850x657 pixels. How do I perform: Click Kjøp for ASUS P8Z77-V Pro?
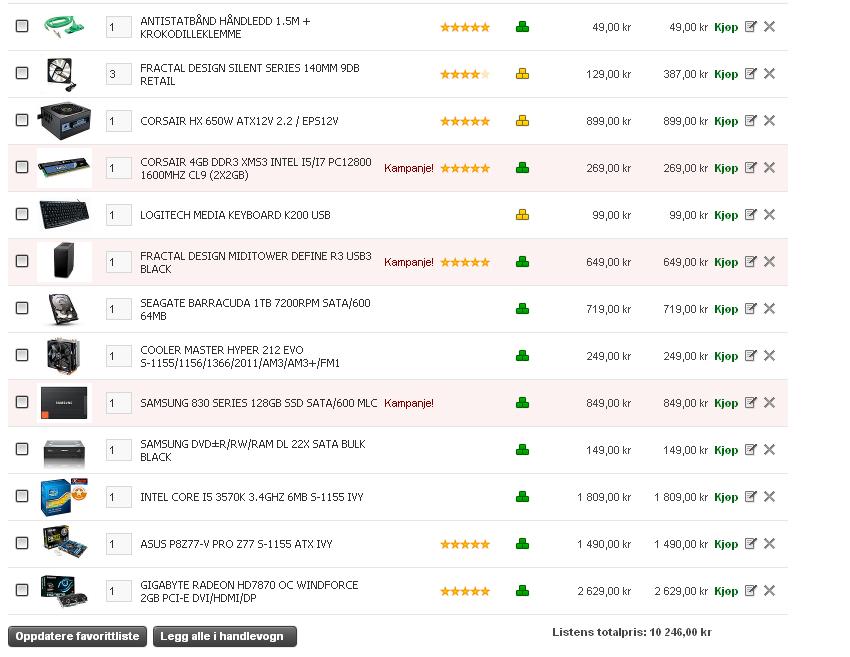726,544
